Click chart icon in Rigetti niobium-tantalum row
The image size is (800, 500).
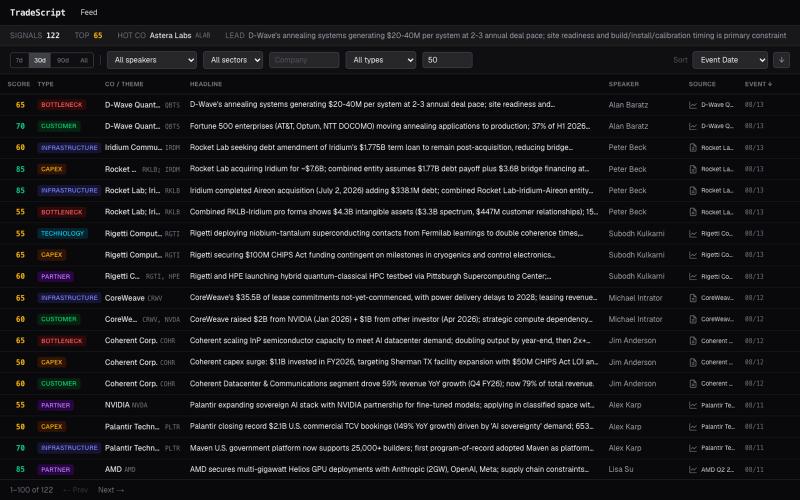pyautogui.click(x=693, y=234)
